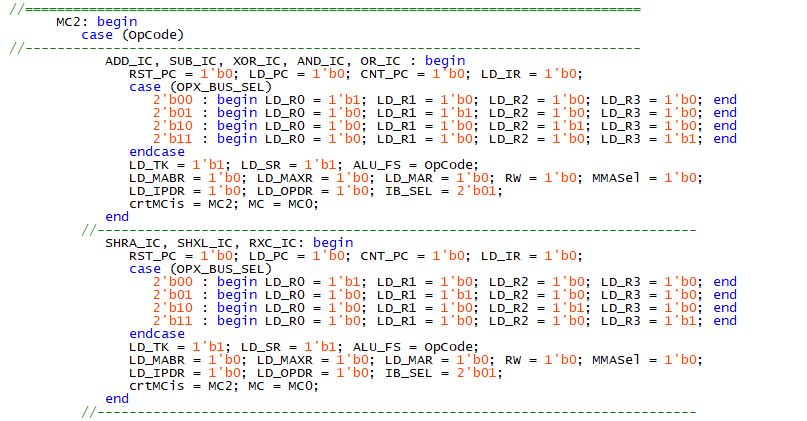Screen dimensions: 807x421
Task: Click 'begin' keyword after RXC_IC colon
Action: coord(332,243)
